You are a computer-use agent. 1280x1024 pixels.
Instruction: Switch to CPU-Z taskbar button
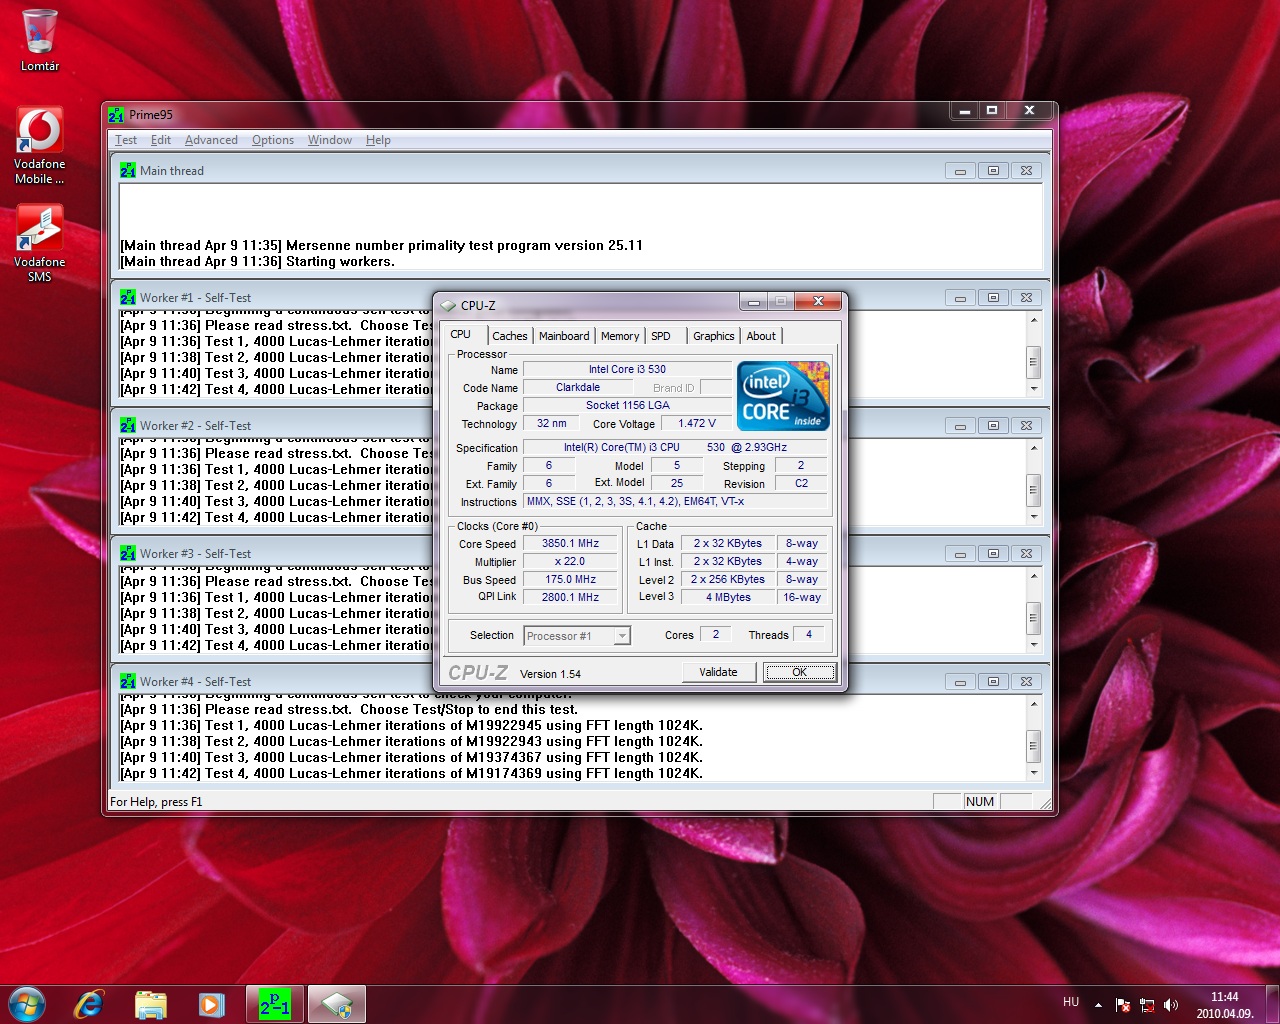337,1004
